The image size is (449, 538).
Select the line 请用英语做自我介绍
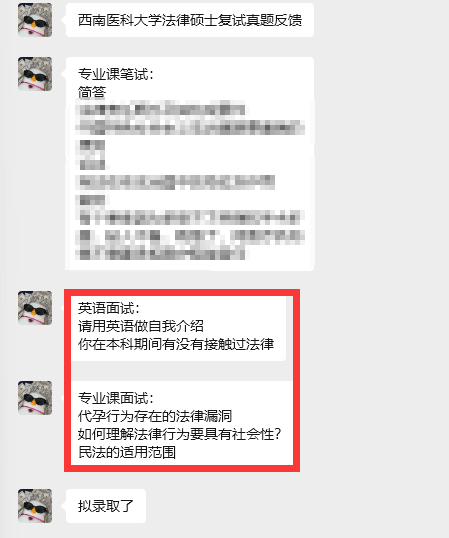coord(141,326)
